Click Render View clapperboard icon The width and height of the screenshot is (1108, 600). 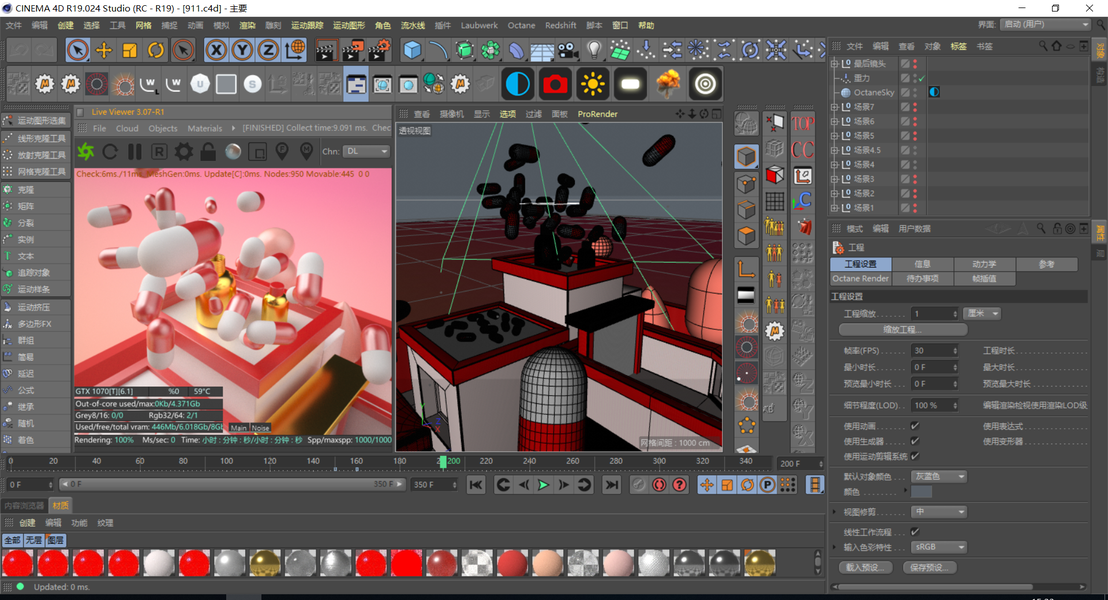point(325,50)
